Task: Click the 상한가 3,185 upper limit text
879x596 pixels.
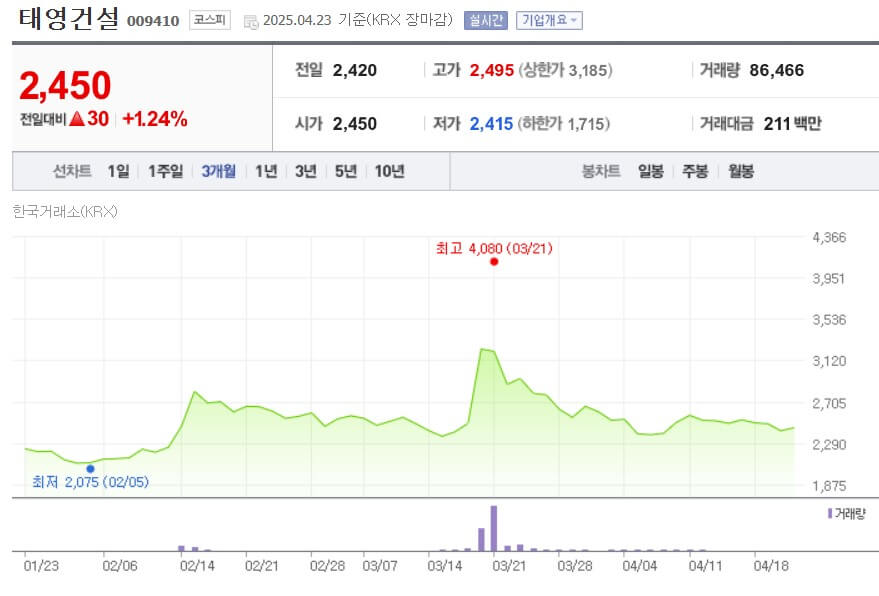Action: click(565, 71)
